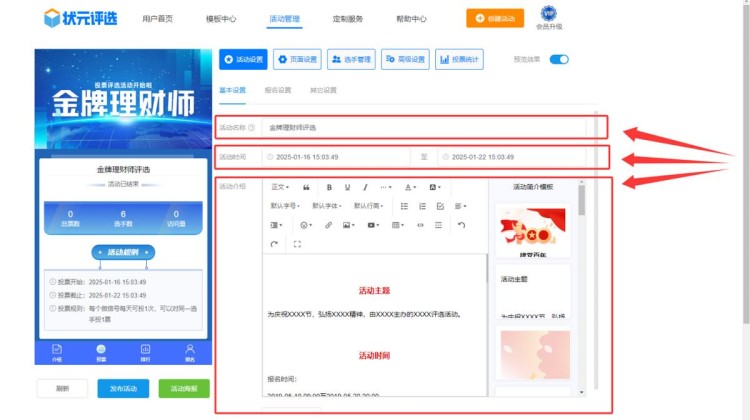
Task: Tap the 报名 sign-up icon in preview
Action: point(189,351)
